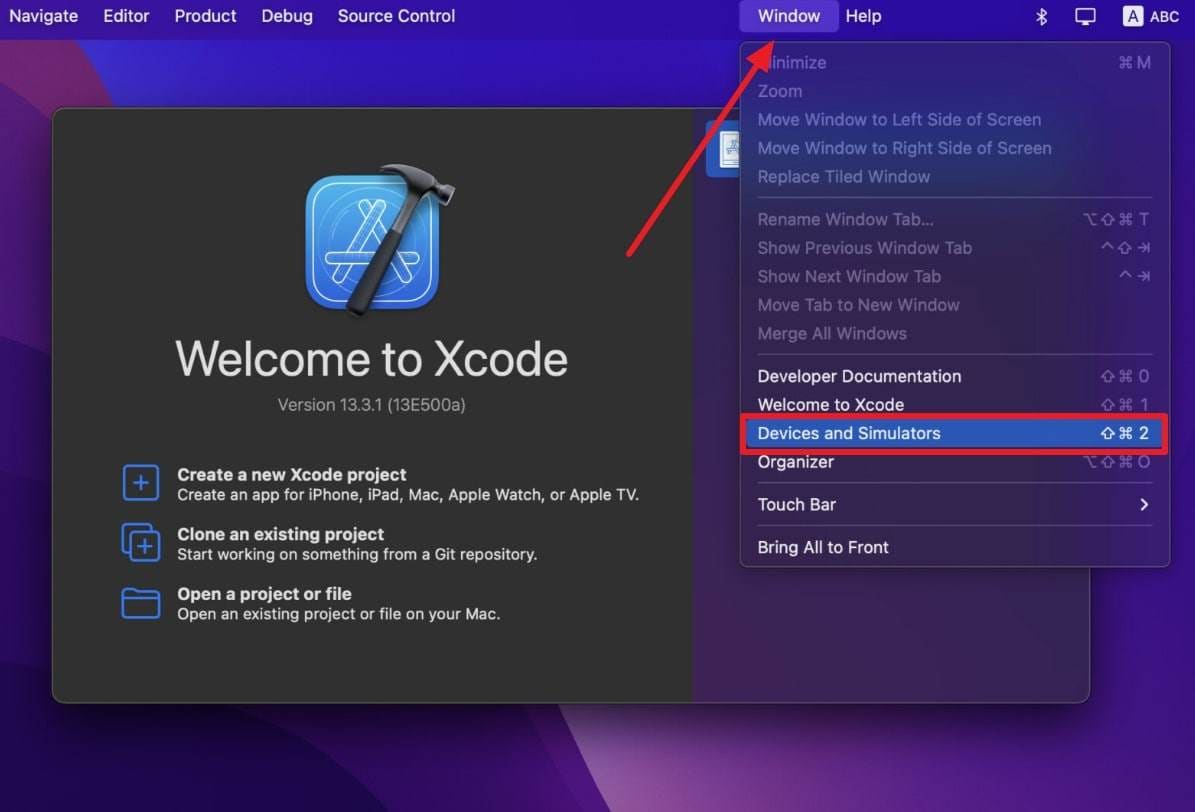Screen dimensions: 1195x812
Task: Click the Zoom menu item
Action: 954,91
